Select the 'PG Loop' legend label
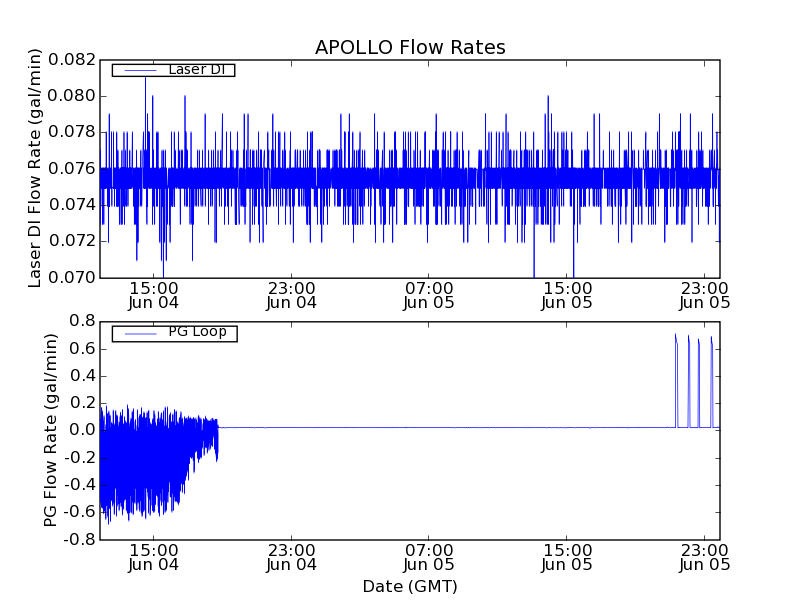 pos(197,332)
